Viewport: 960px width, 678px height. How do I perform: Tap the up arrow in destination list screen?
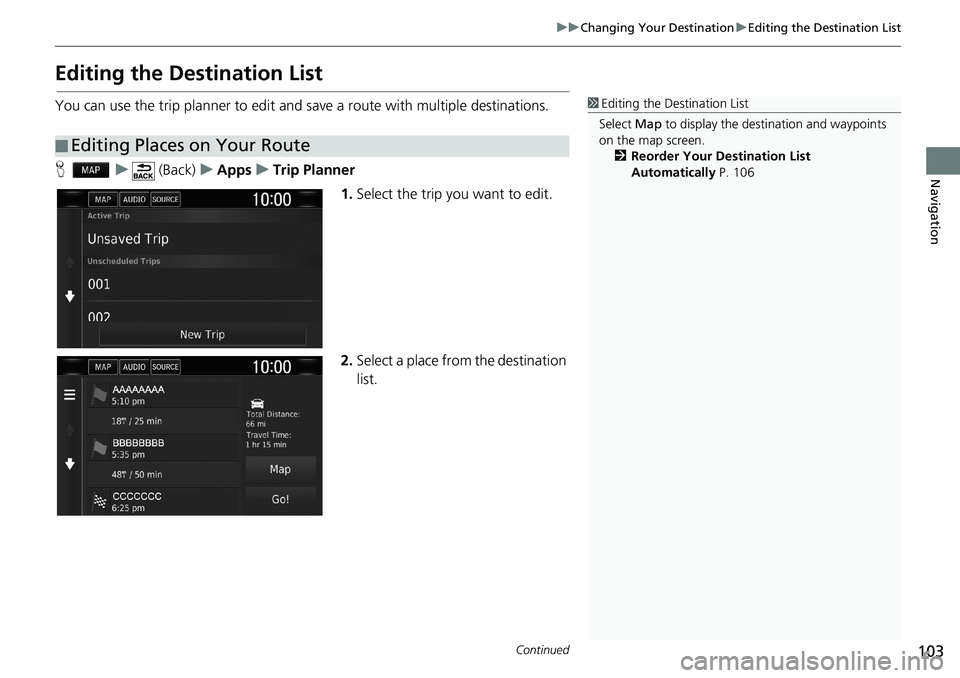click(70, 429)
